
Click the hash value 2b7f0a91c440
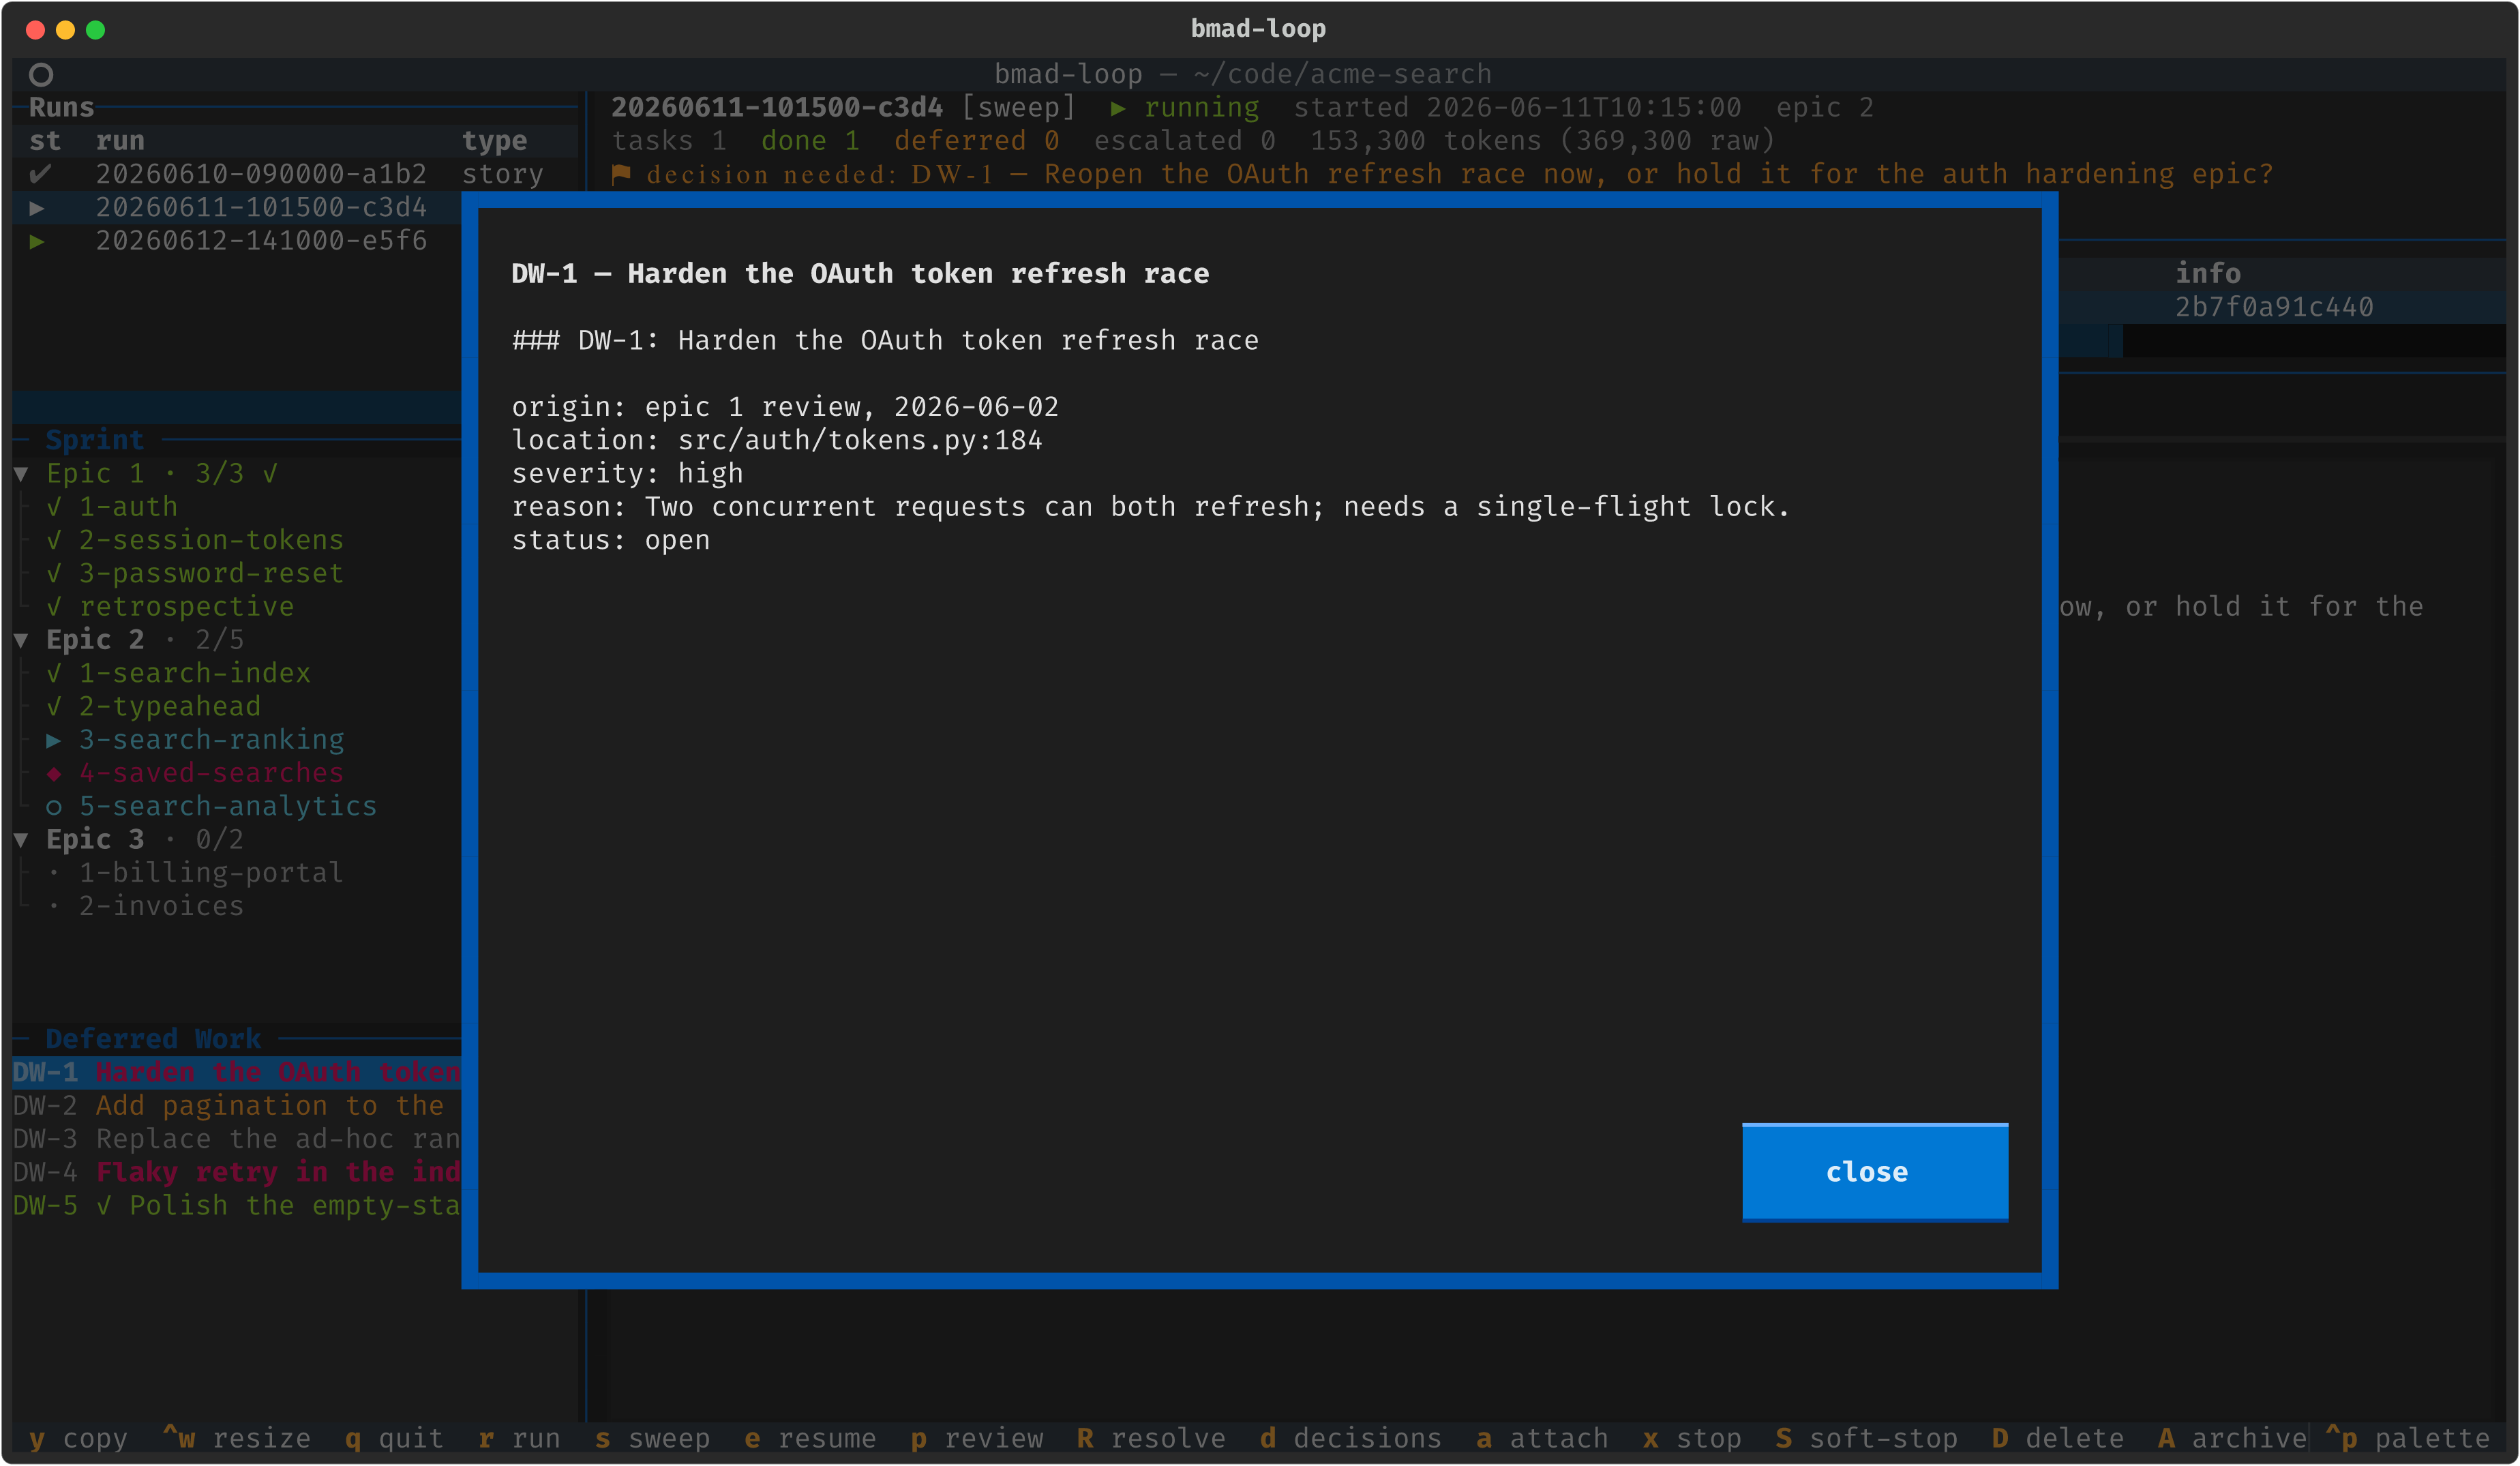(x=2274, y=307)
